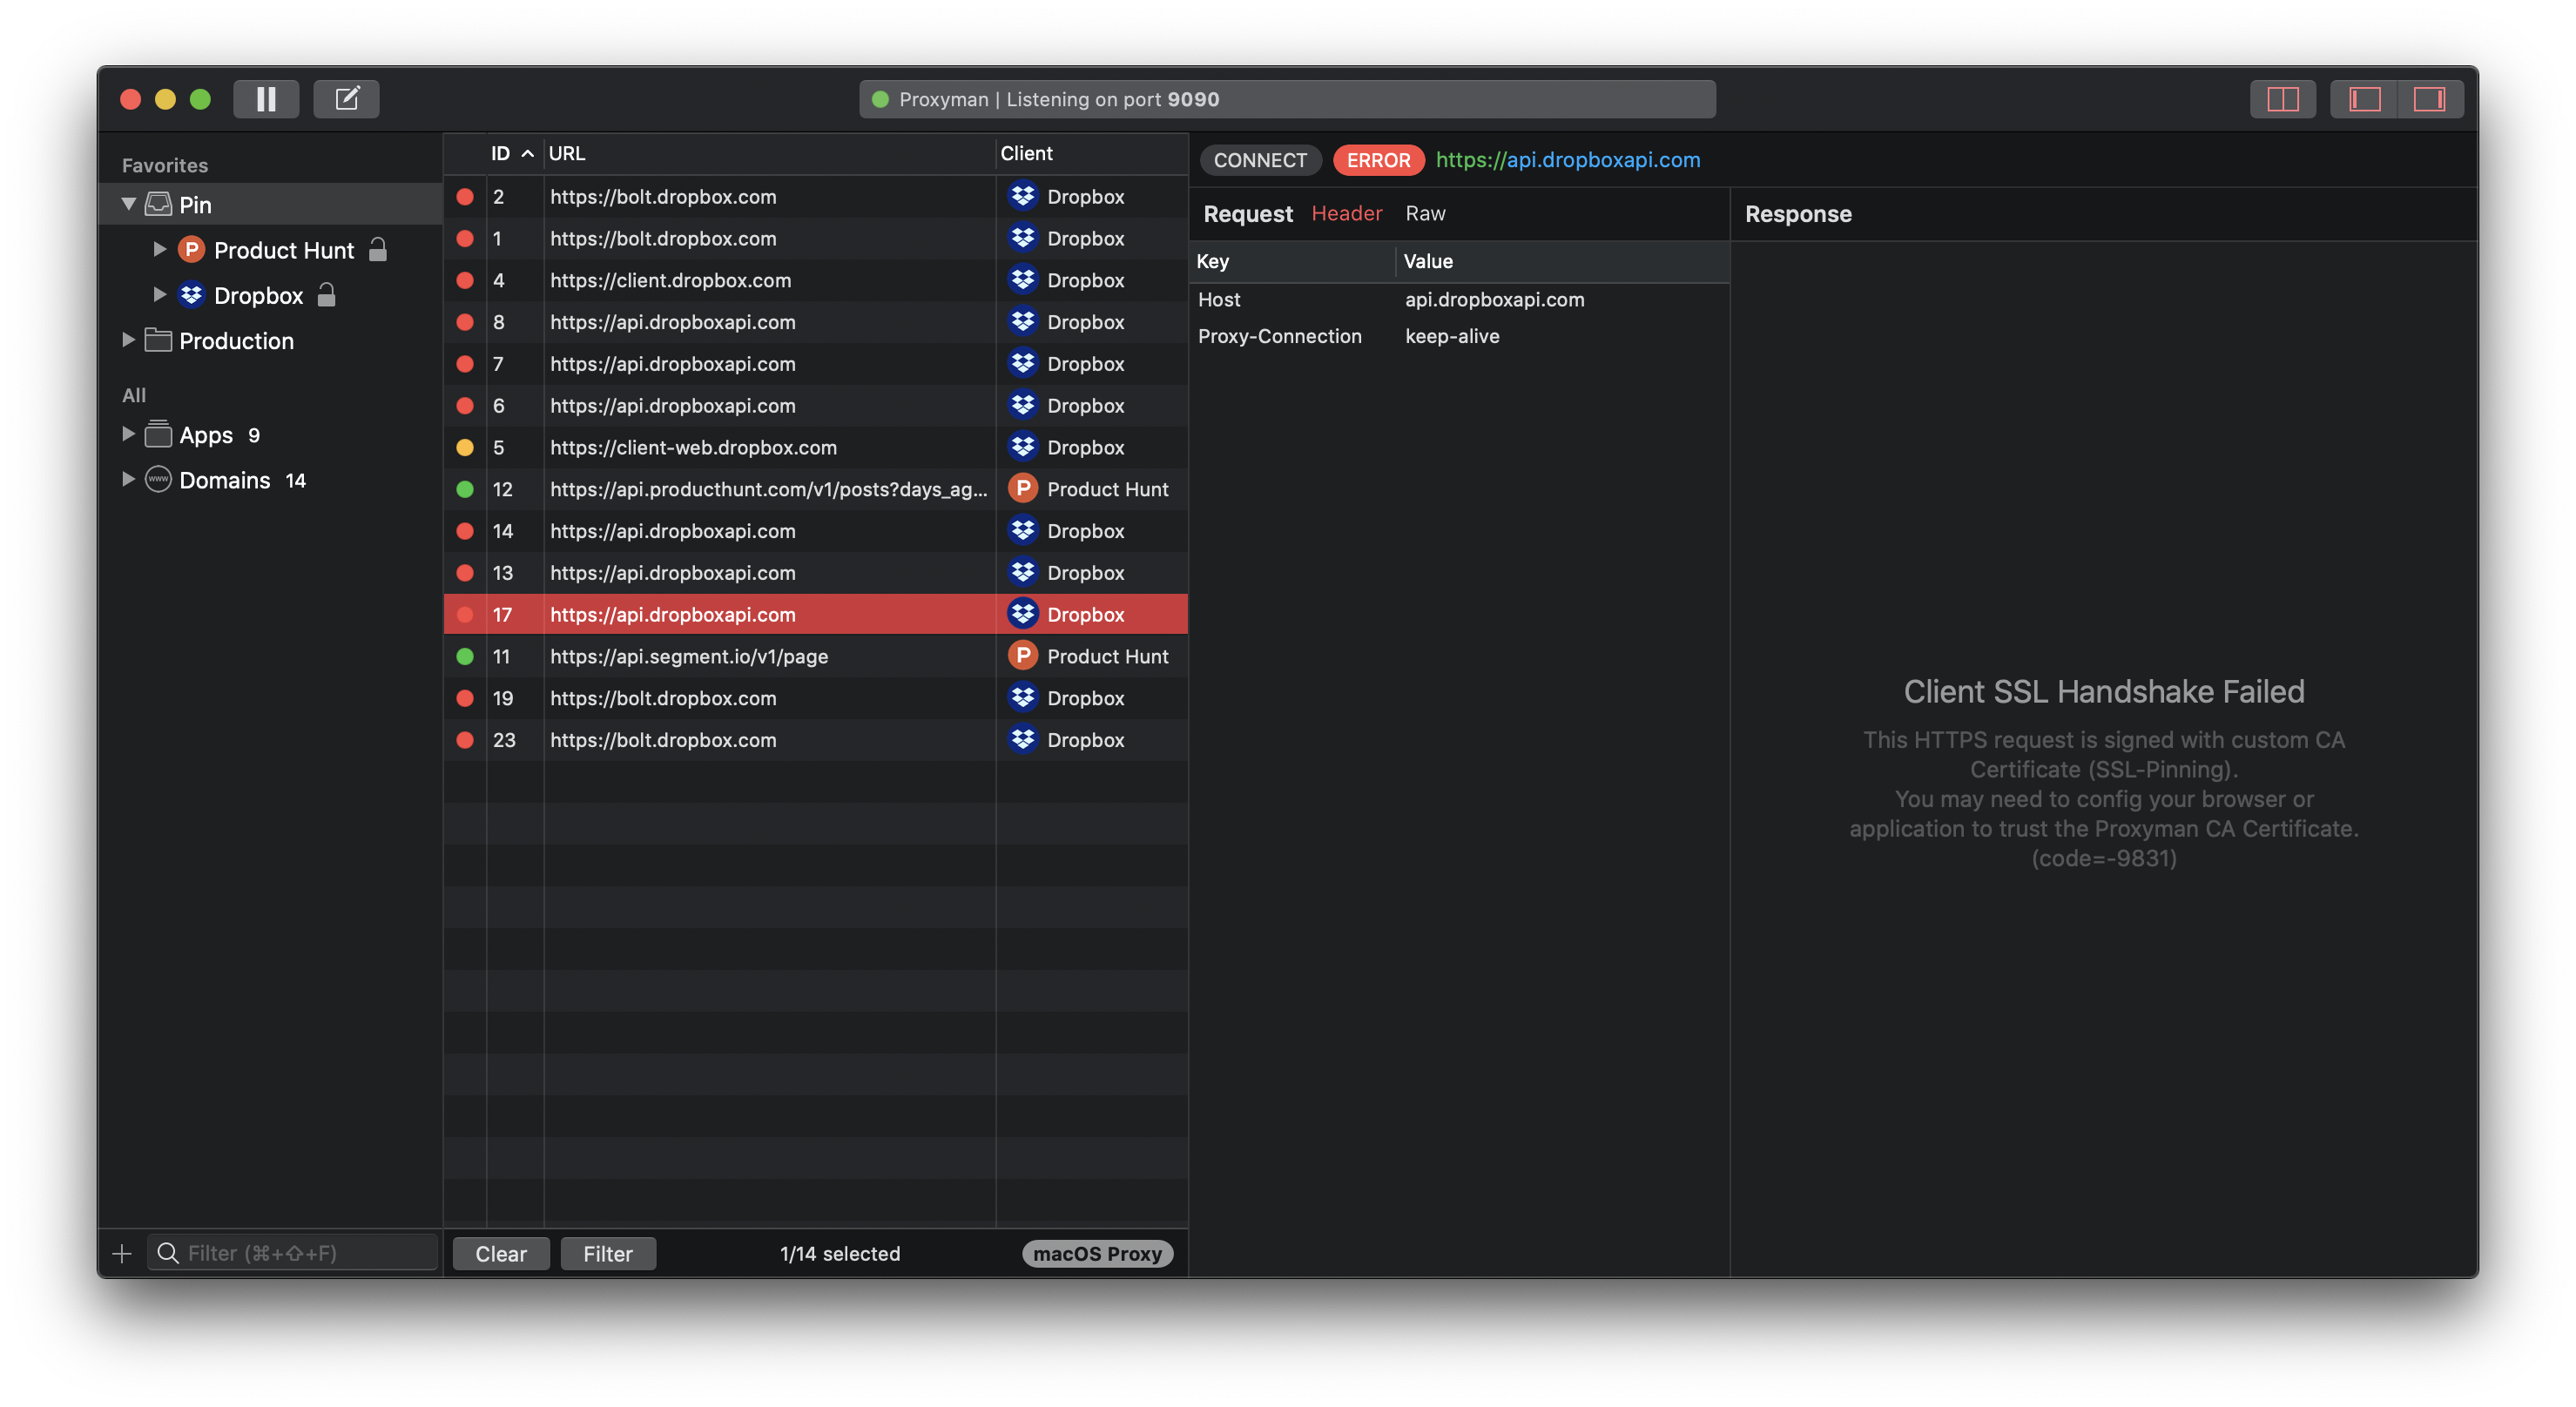This screenshot has height=1407, width=2576.
Task: Click the Dropbox icon on row 17
Action: [x=1022, y=614]
